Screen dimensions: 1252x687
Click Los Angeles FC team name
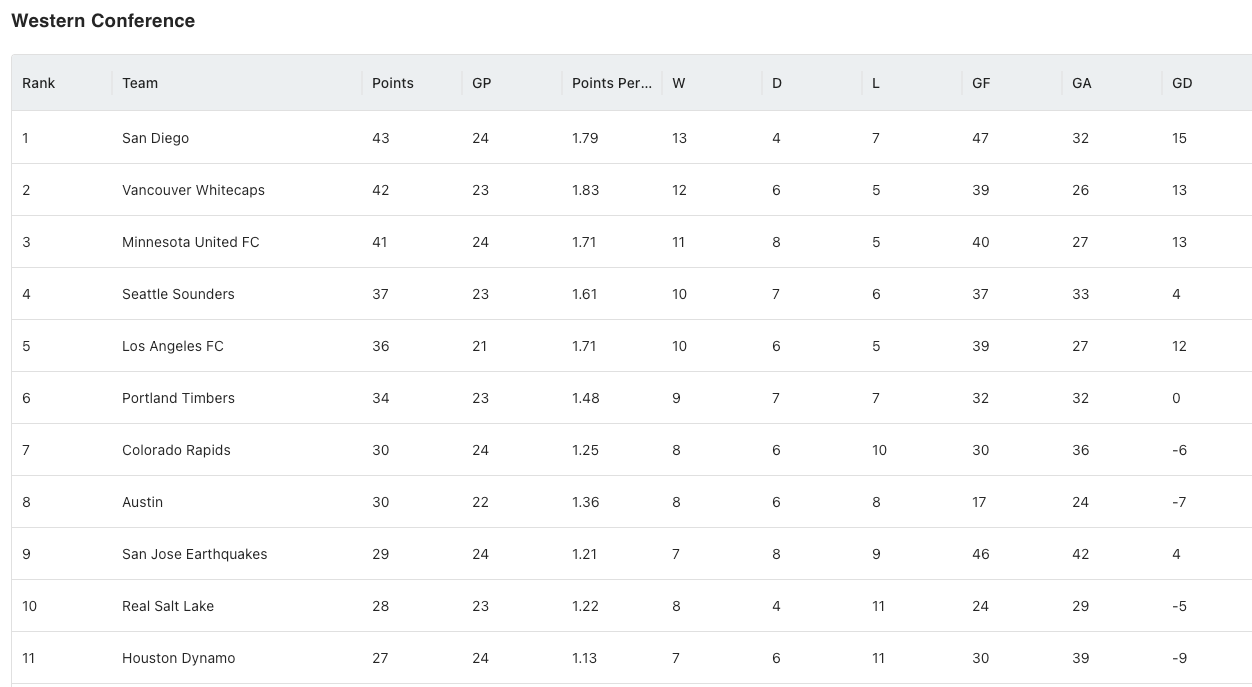tap(173, 346)
